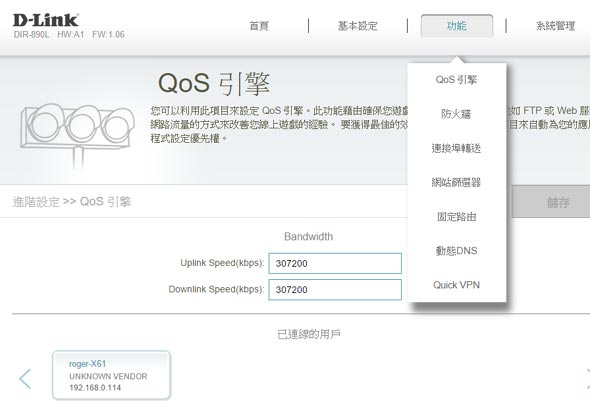Select 防火牆 firewall menu entry
Image resolution: width=590 pixels, height=401 pixels.
[456, 114]
